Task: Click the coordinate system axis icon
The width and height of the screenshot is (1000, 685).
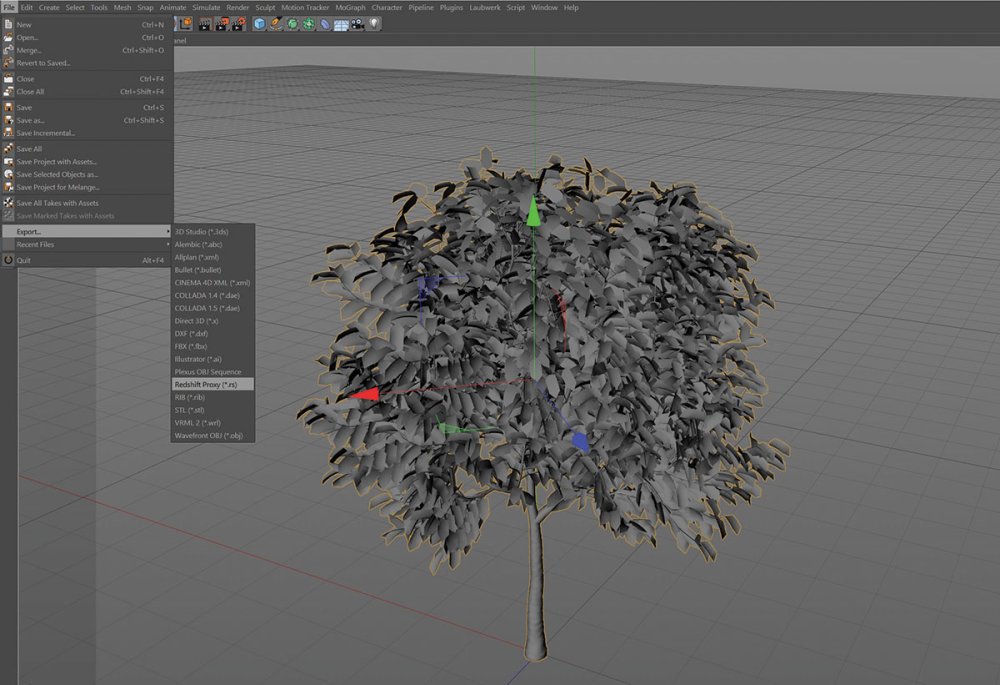Action: point(184,24)
